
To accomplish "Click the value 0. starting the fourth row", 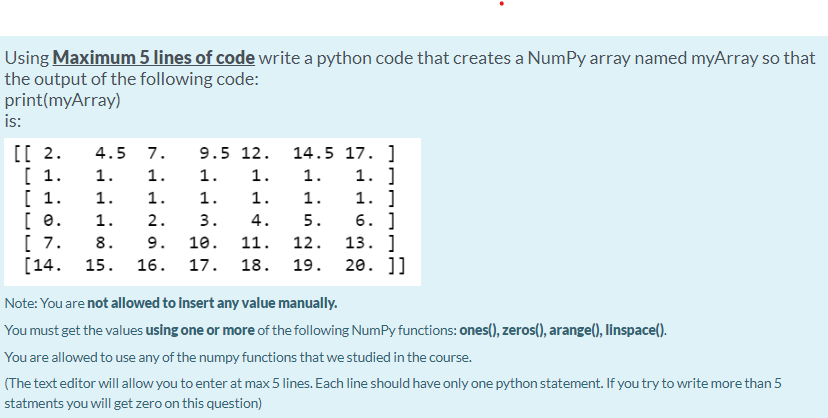I will pos(52,221).
